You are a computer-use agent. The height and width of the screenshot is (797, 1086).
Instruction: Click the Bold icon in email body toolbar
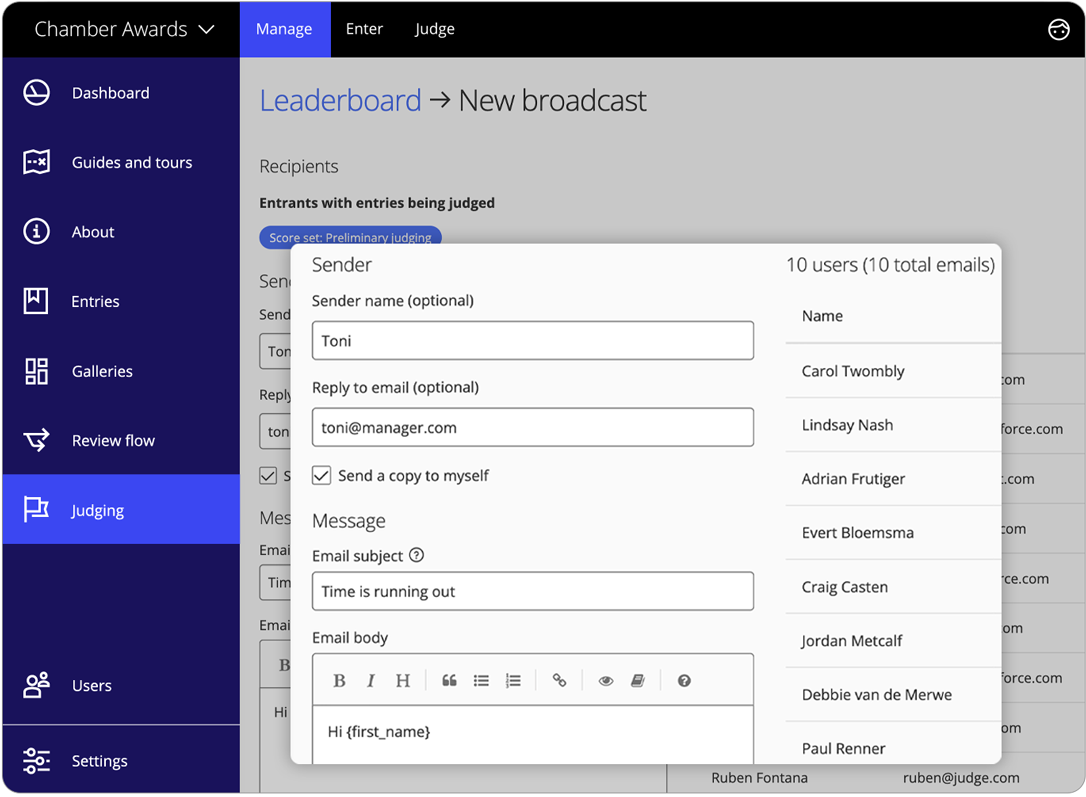pos(339,681)
